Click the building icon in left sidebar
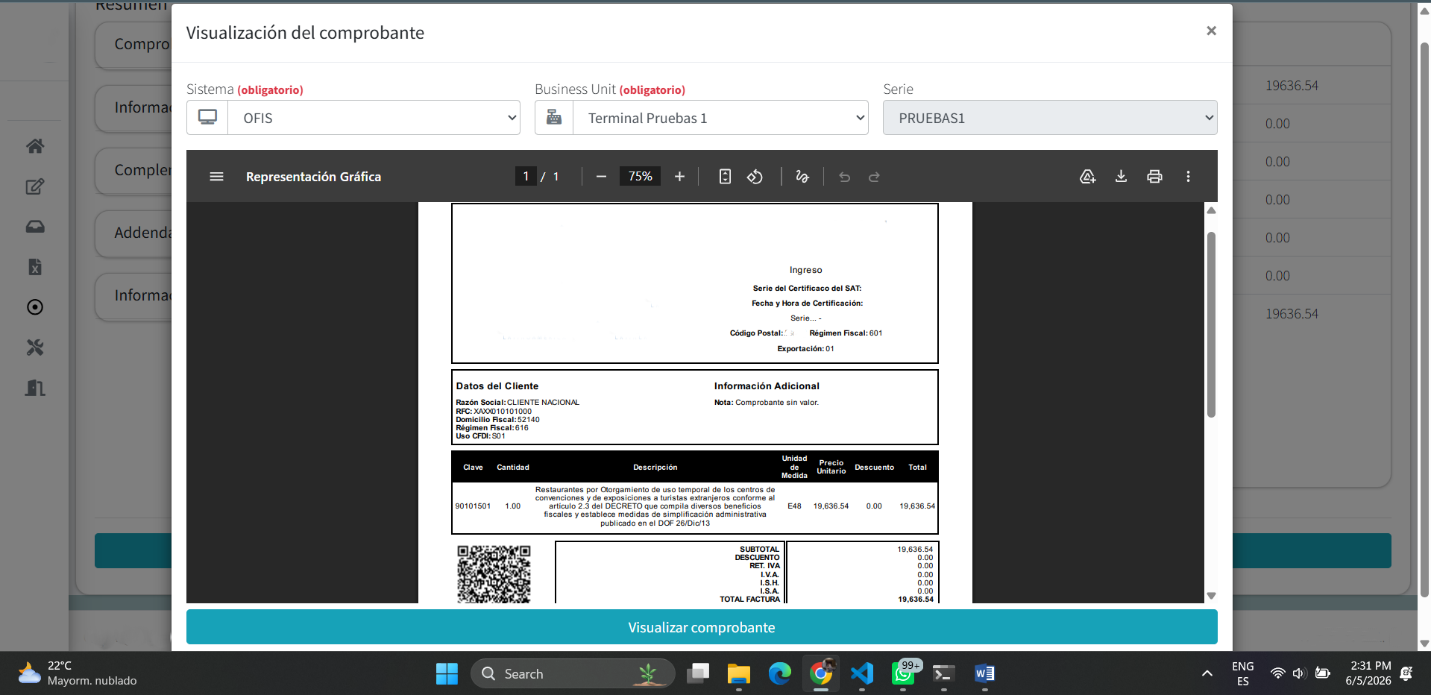 pos(35,387)
